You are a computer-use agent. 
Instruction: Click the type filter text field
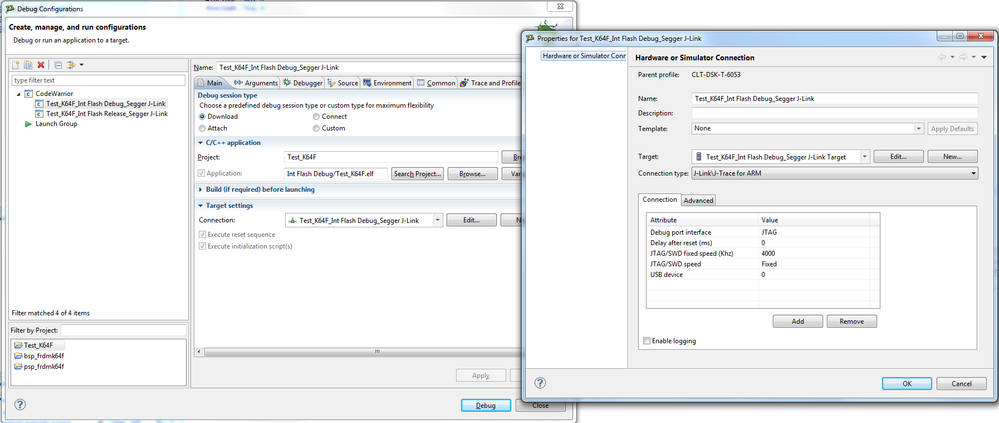(99, 81)
